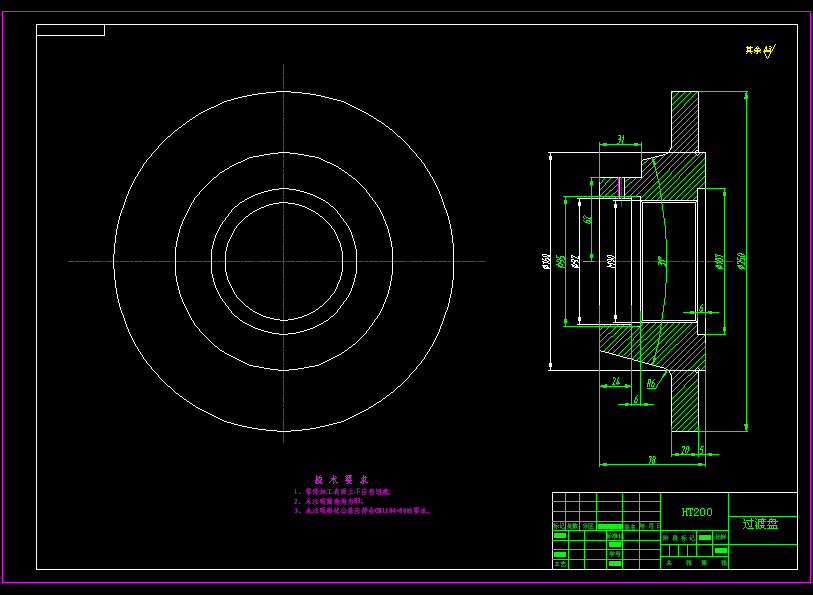Click the 5 dimension beside the 20 dimension

click(702, 450)
